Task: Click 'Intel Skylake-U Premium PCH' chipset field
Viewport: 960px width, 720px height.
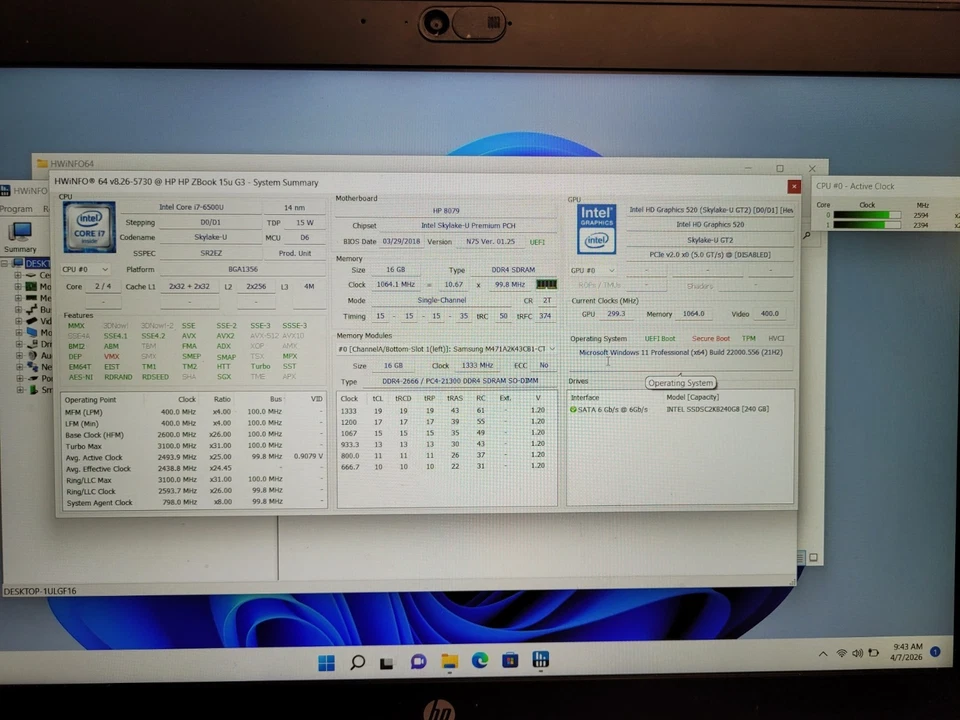Action: point(468,225)
